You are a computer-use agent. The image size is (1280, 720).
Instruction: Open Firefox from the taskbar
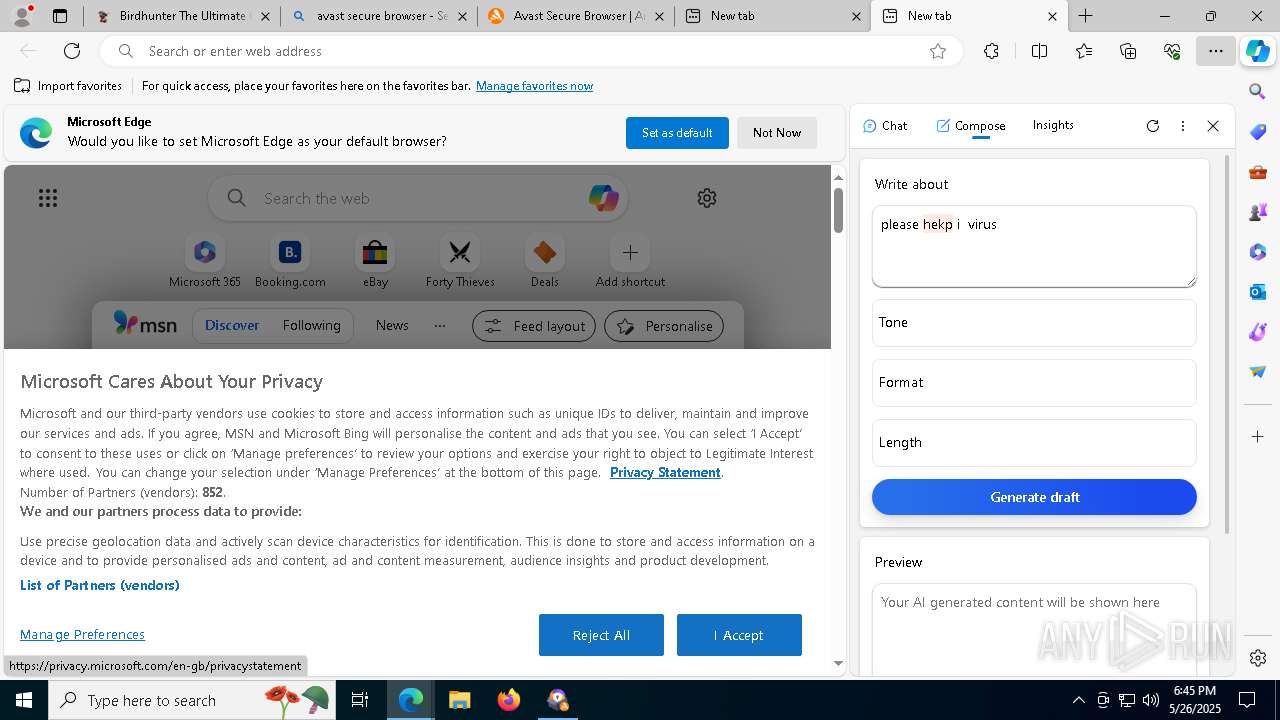tap(509, 700)
